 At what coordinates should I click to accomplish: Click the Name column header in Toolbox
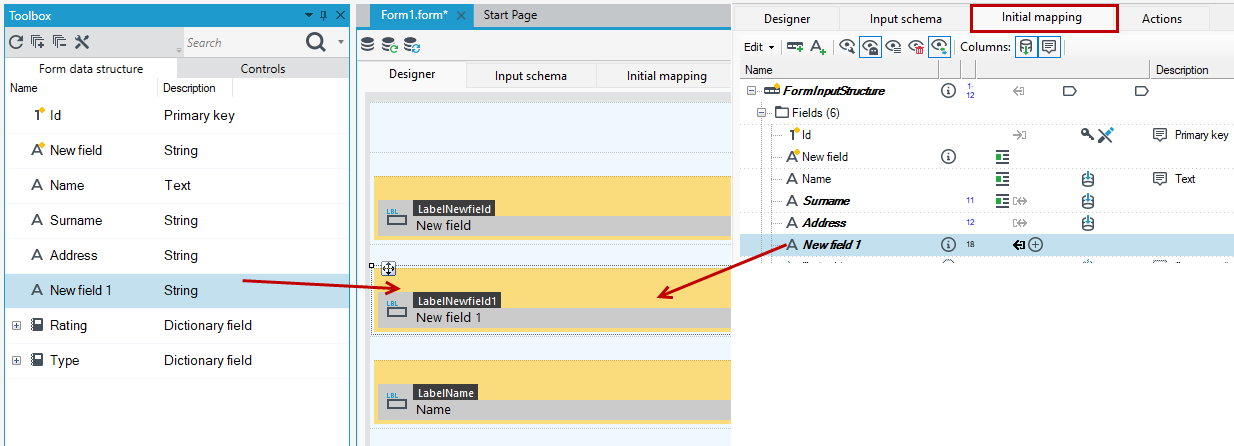coord(23,88)
